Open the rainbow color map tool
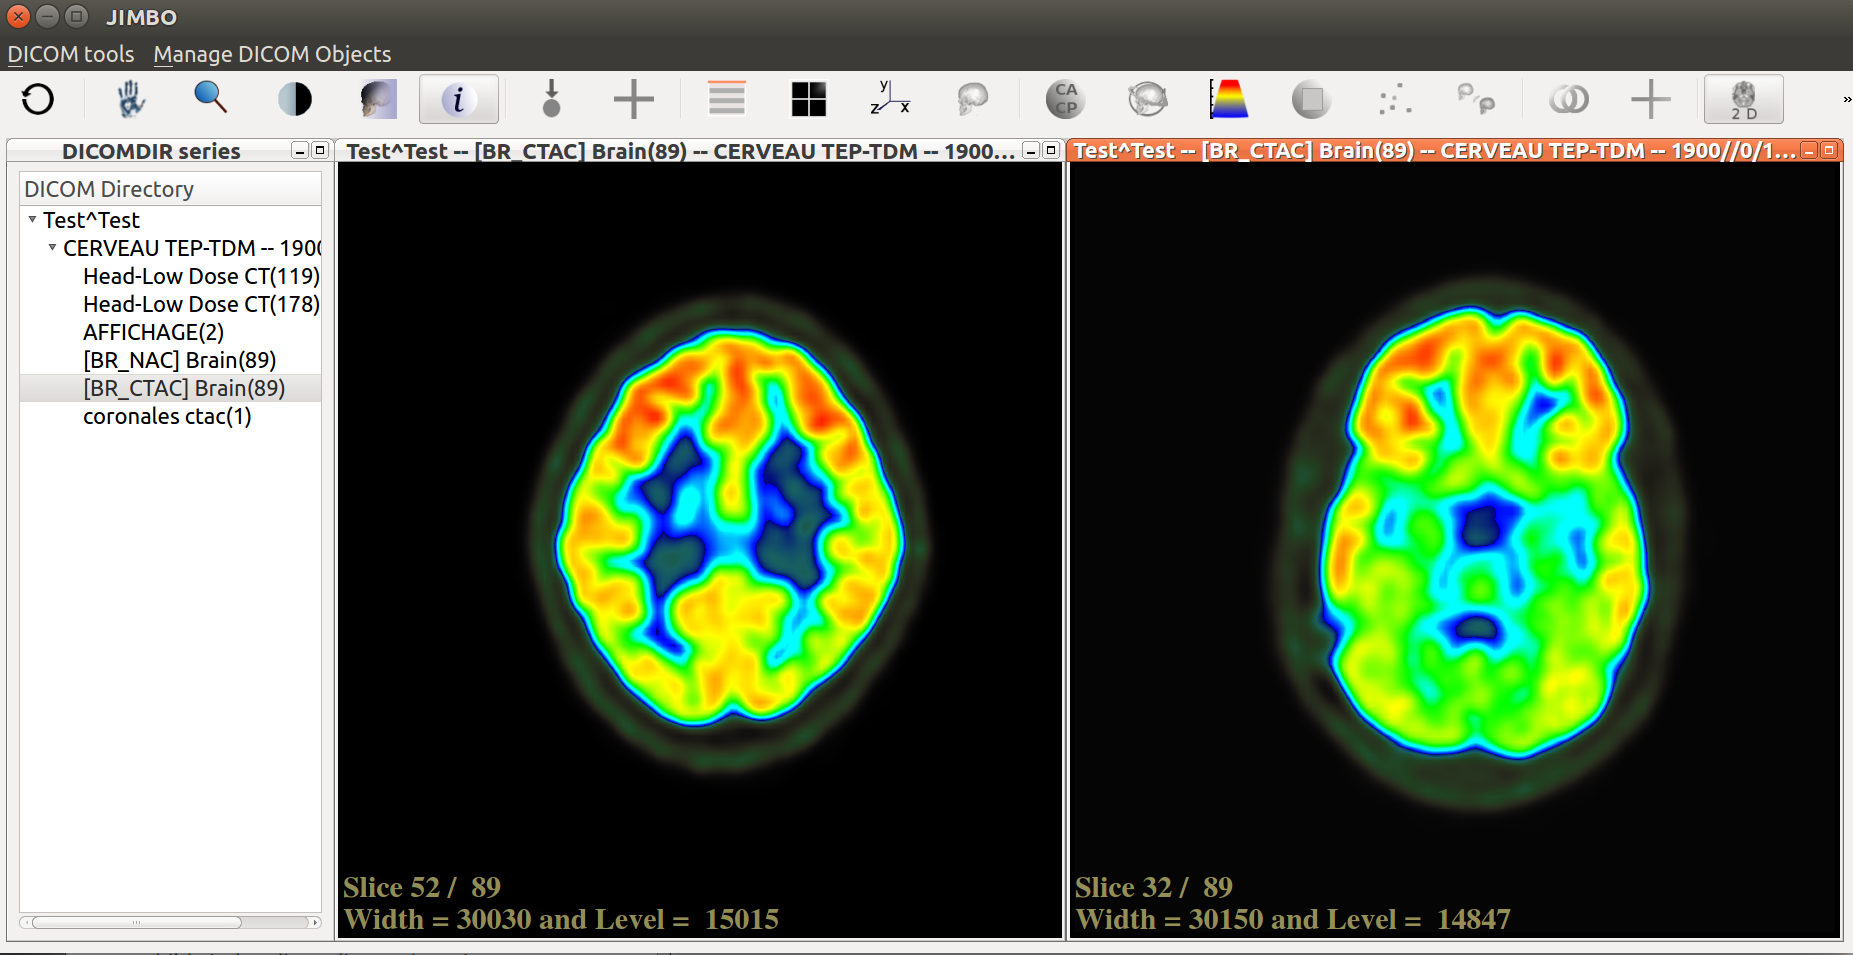This screenshot has width=1853, height=955. tap(1228, 99)
